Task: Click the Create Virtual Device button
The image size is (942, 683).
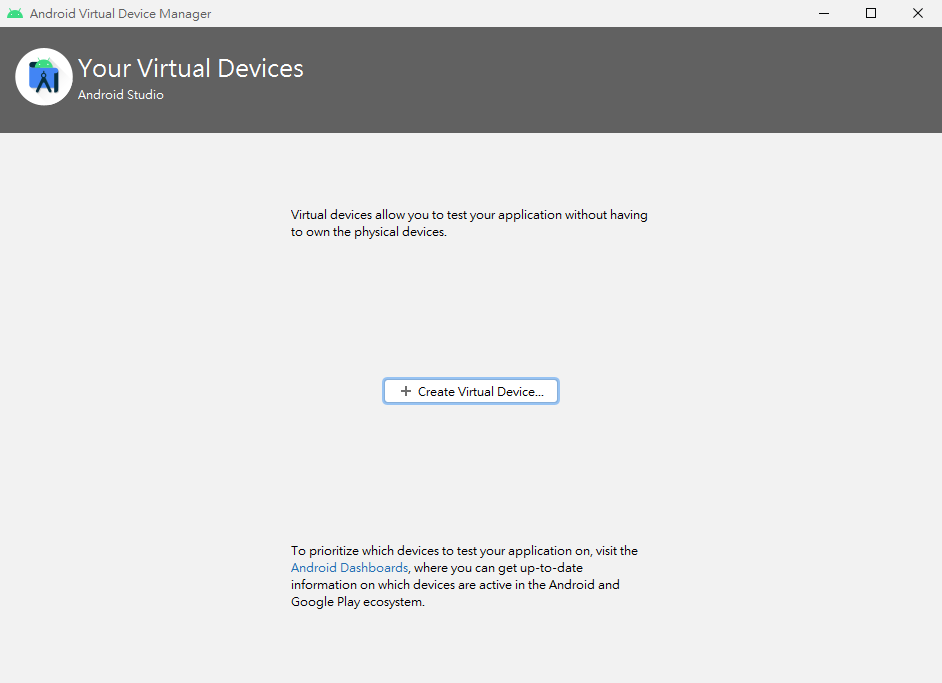Action: [x=471, y=391]
